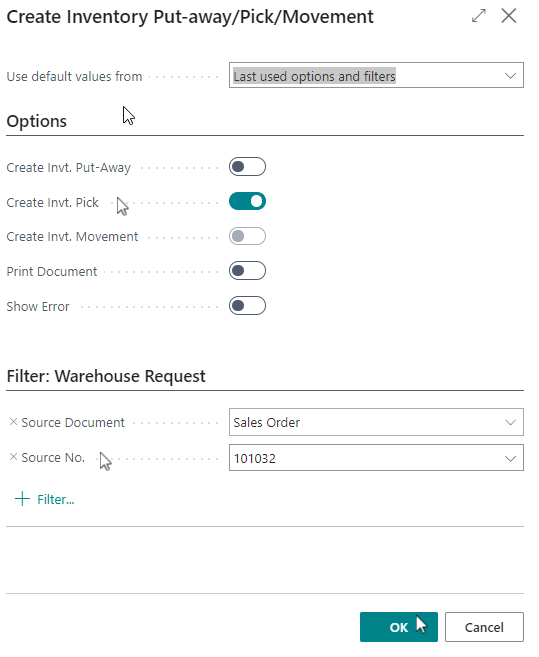
Task: Collapse Filter: Warehouse Request section header
Action: click(x=106, y=376)
